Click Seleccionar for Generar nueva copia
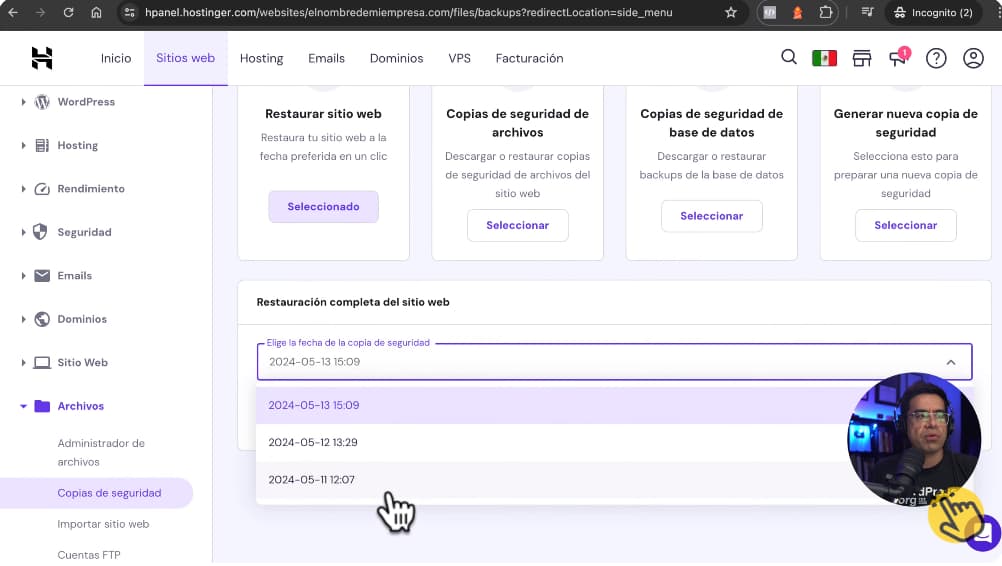The height and width of the screenshot is (566, 1002). [x=906, y=225]
